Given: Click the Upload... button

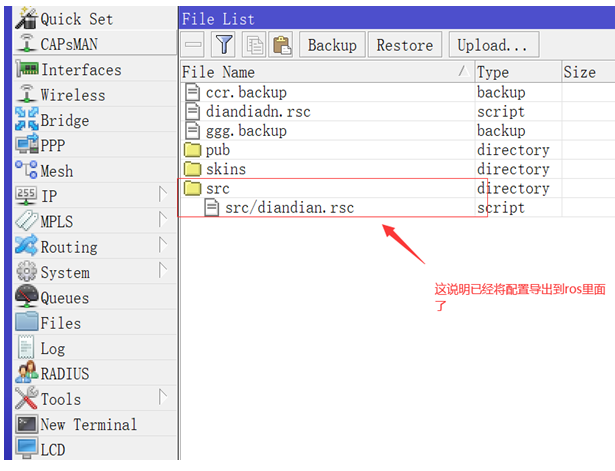Looking at the screenshot, I should (494, 45).
